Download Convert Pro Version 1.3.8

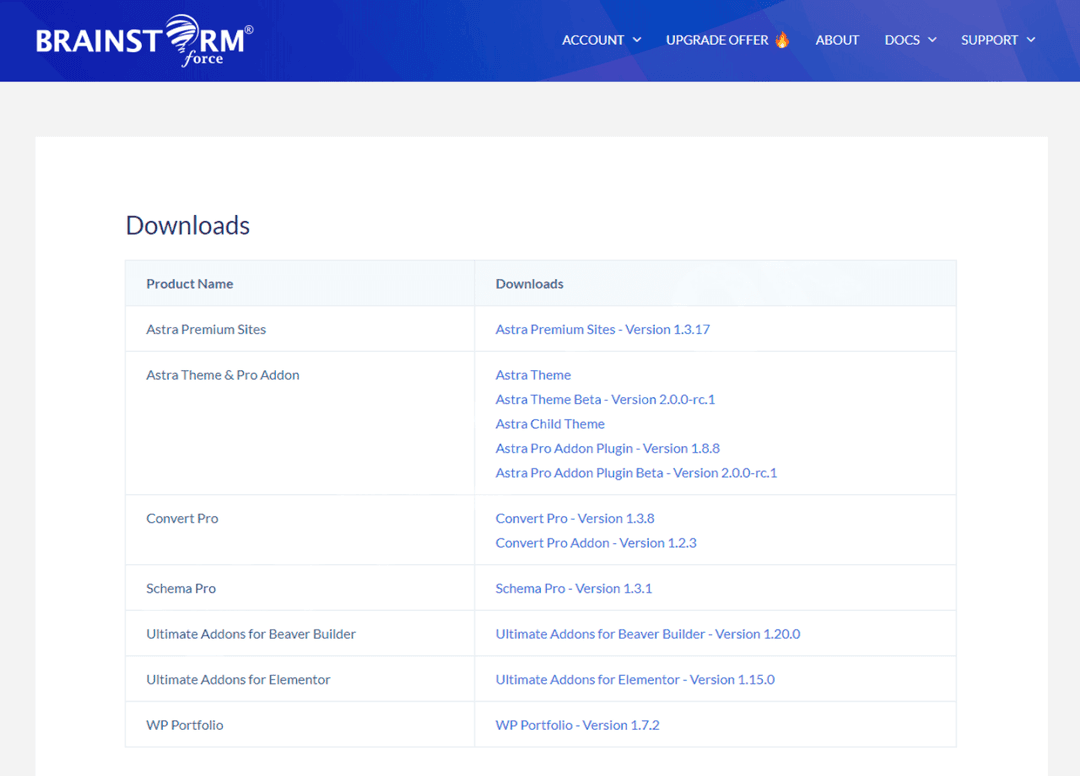pyautogui.click(x=575, y=518)
